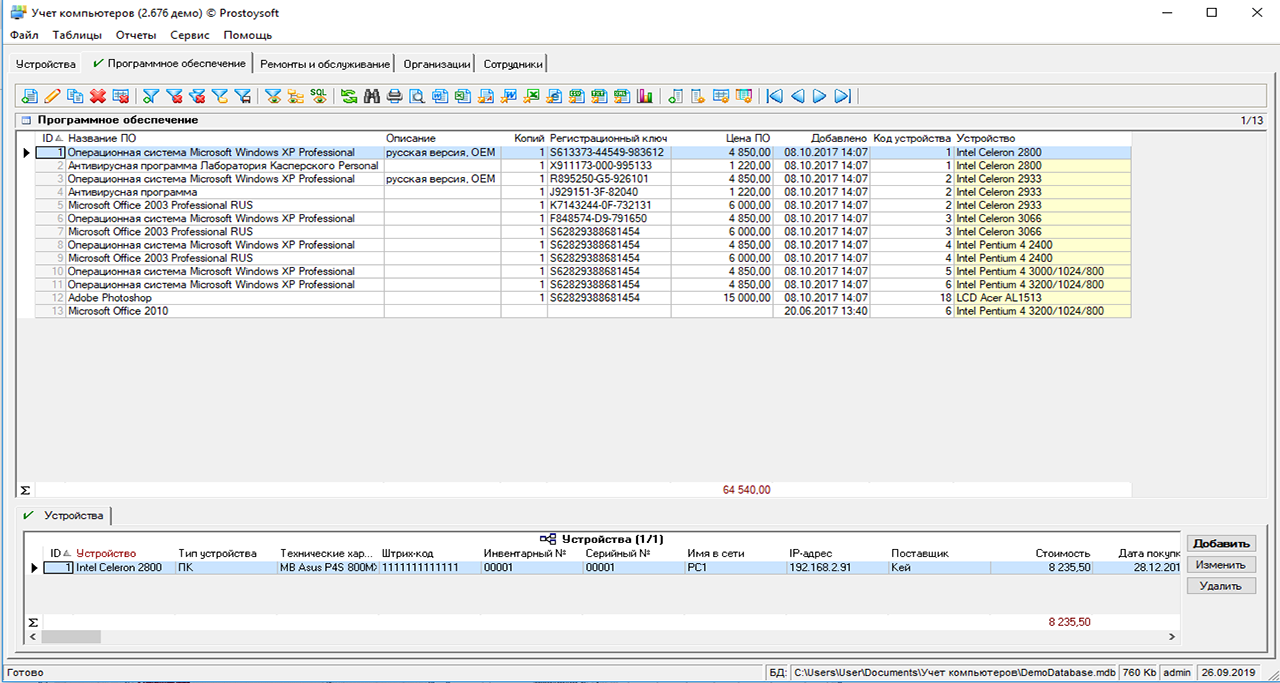This screenshot has height=683, width=1280.
Task: Click the LCD Acer AL1513 device cell
Action: (1043, 298)
